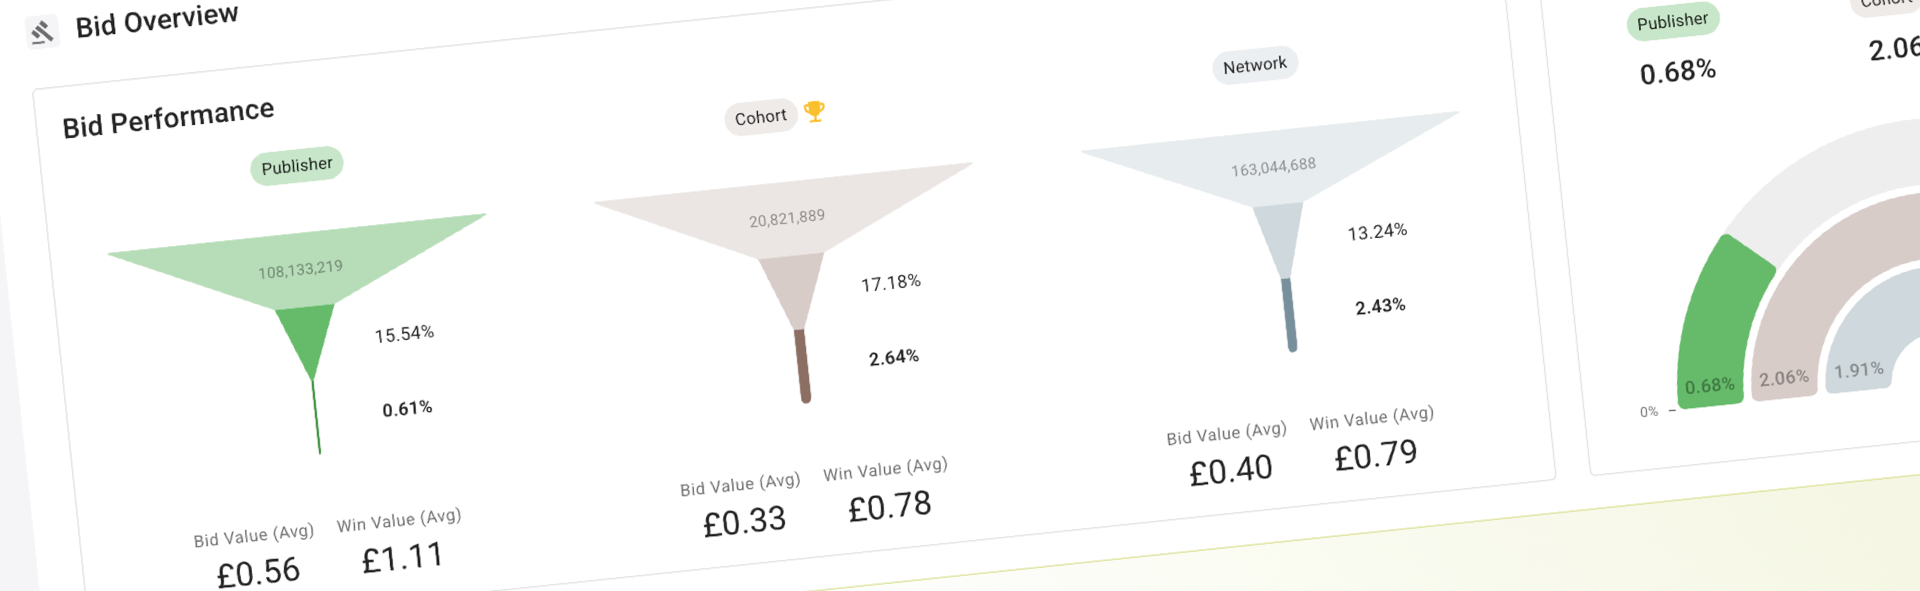This screenshot has width=1920, height=591.
Task: Select the Network chip label
Action: pyautogui.click(x=1254, y=65)
